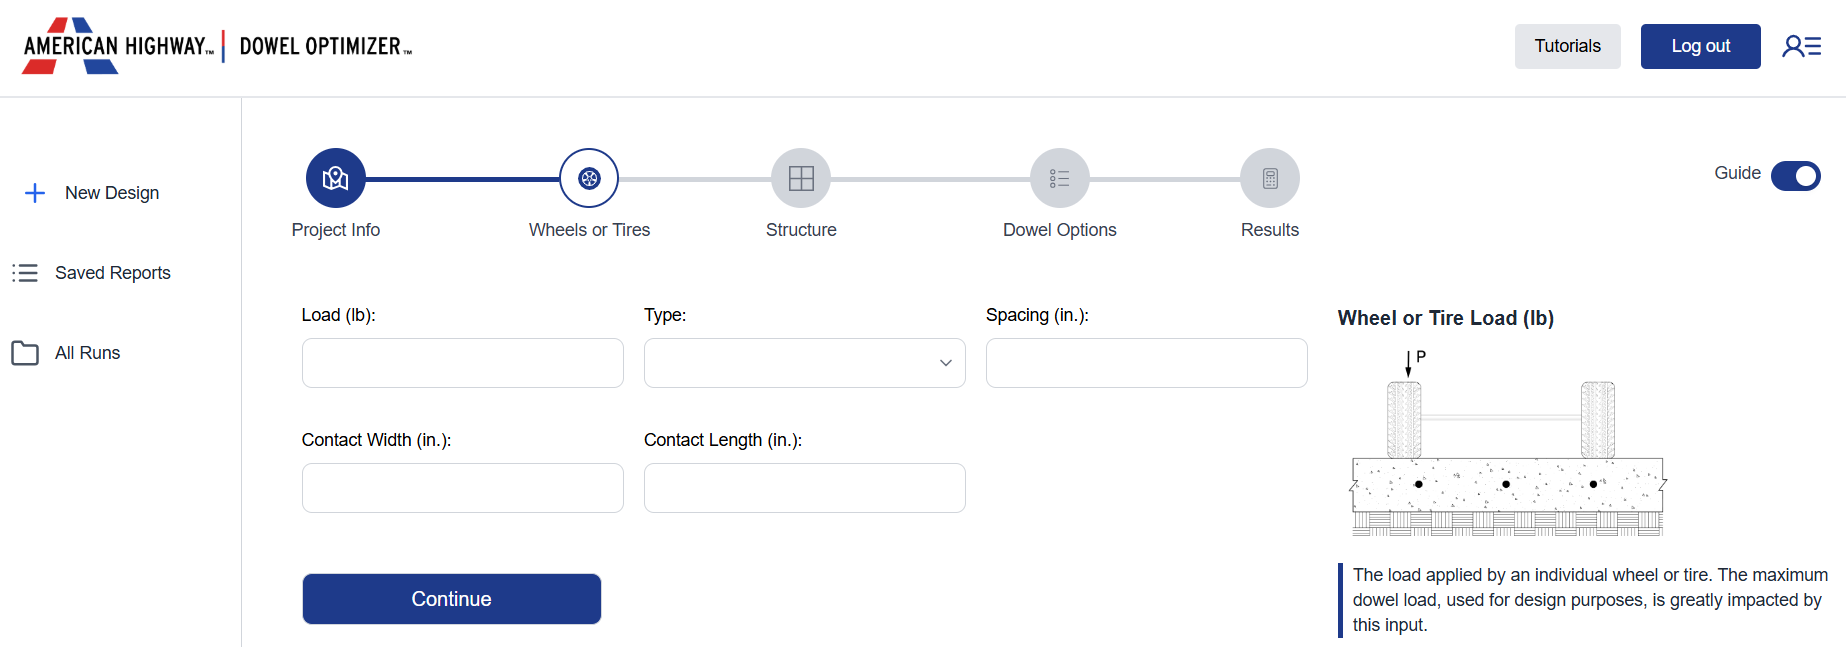The width and height of the screenshot is (1846, 647).
Task: Click the Project Info map icon
Action: coord(336,177)
